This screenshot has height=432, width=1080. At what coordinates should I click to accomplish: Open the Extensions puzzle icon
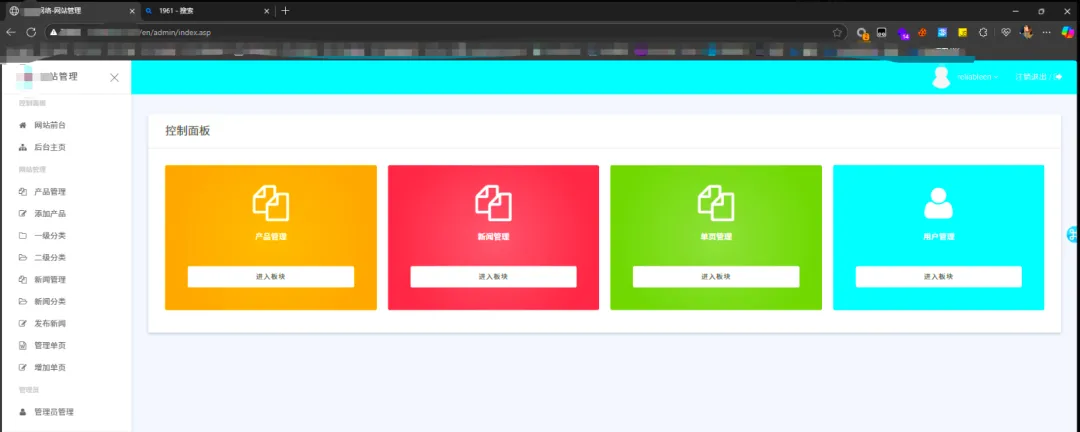tap(983, 32)
